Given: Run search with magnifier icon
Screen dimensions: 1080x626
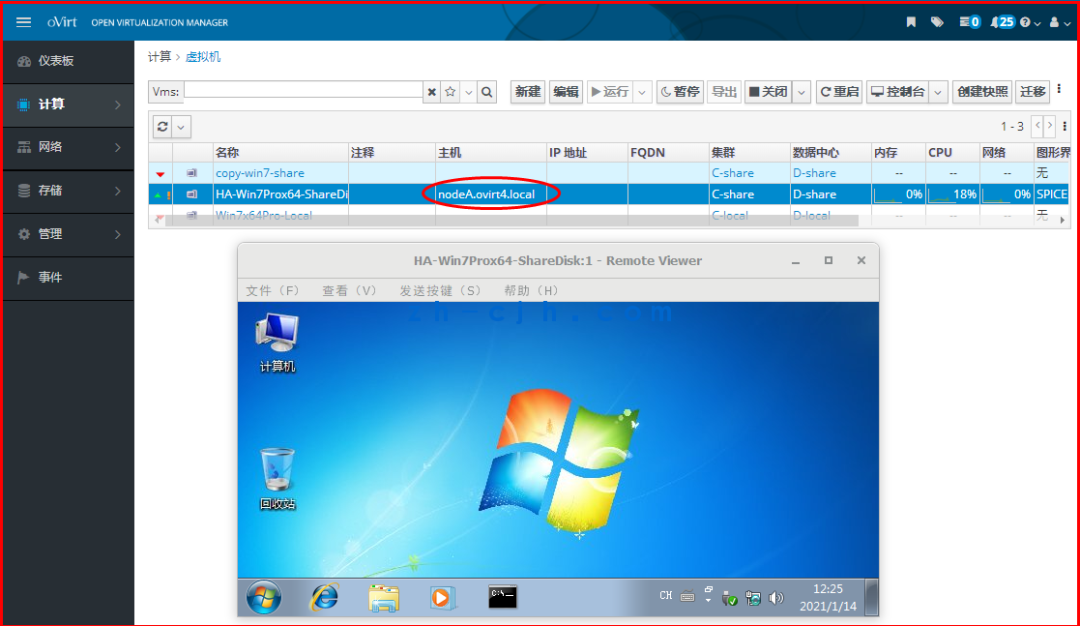Looking at the screenshot, I should 487,92.
